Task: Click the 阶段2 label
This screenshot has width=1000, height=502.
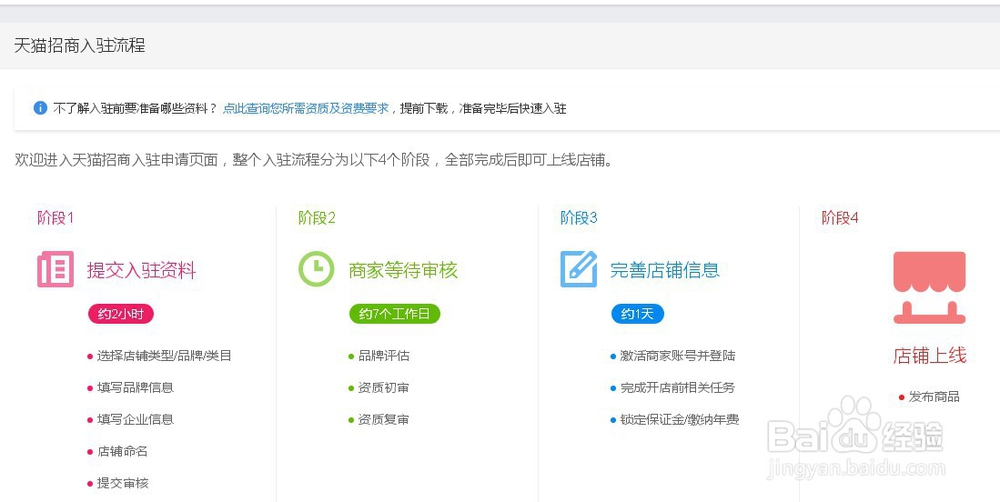Action: [x=317, y=218]
